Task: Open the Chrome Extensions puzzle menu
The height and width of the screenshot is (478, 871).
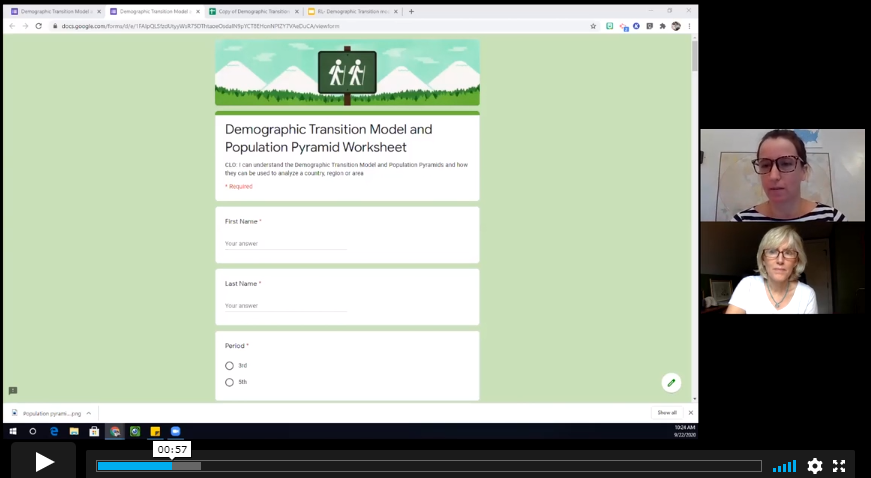Action: click(x=662, y=26)
